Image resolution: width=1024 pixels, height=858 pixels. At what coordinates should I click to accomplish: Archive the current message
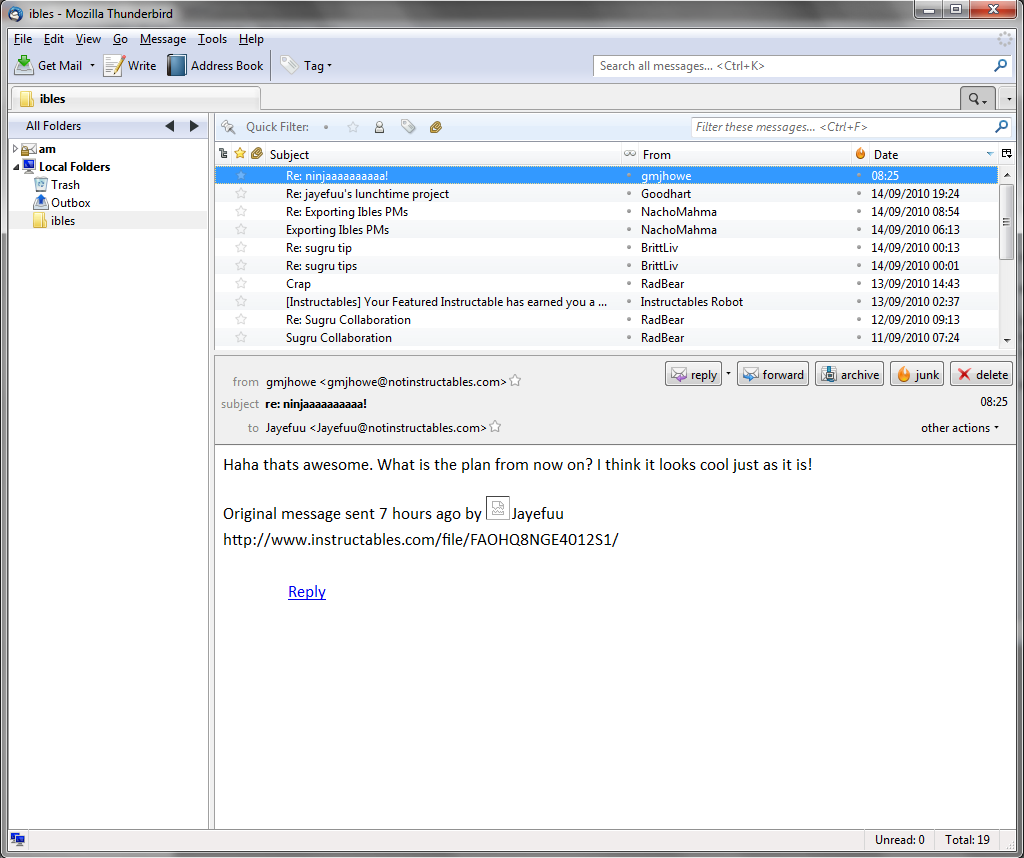pyautogui.click(x=849, y=374)
